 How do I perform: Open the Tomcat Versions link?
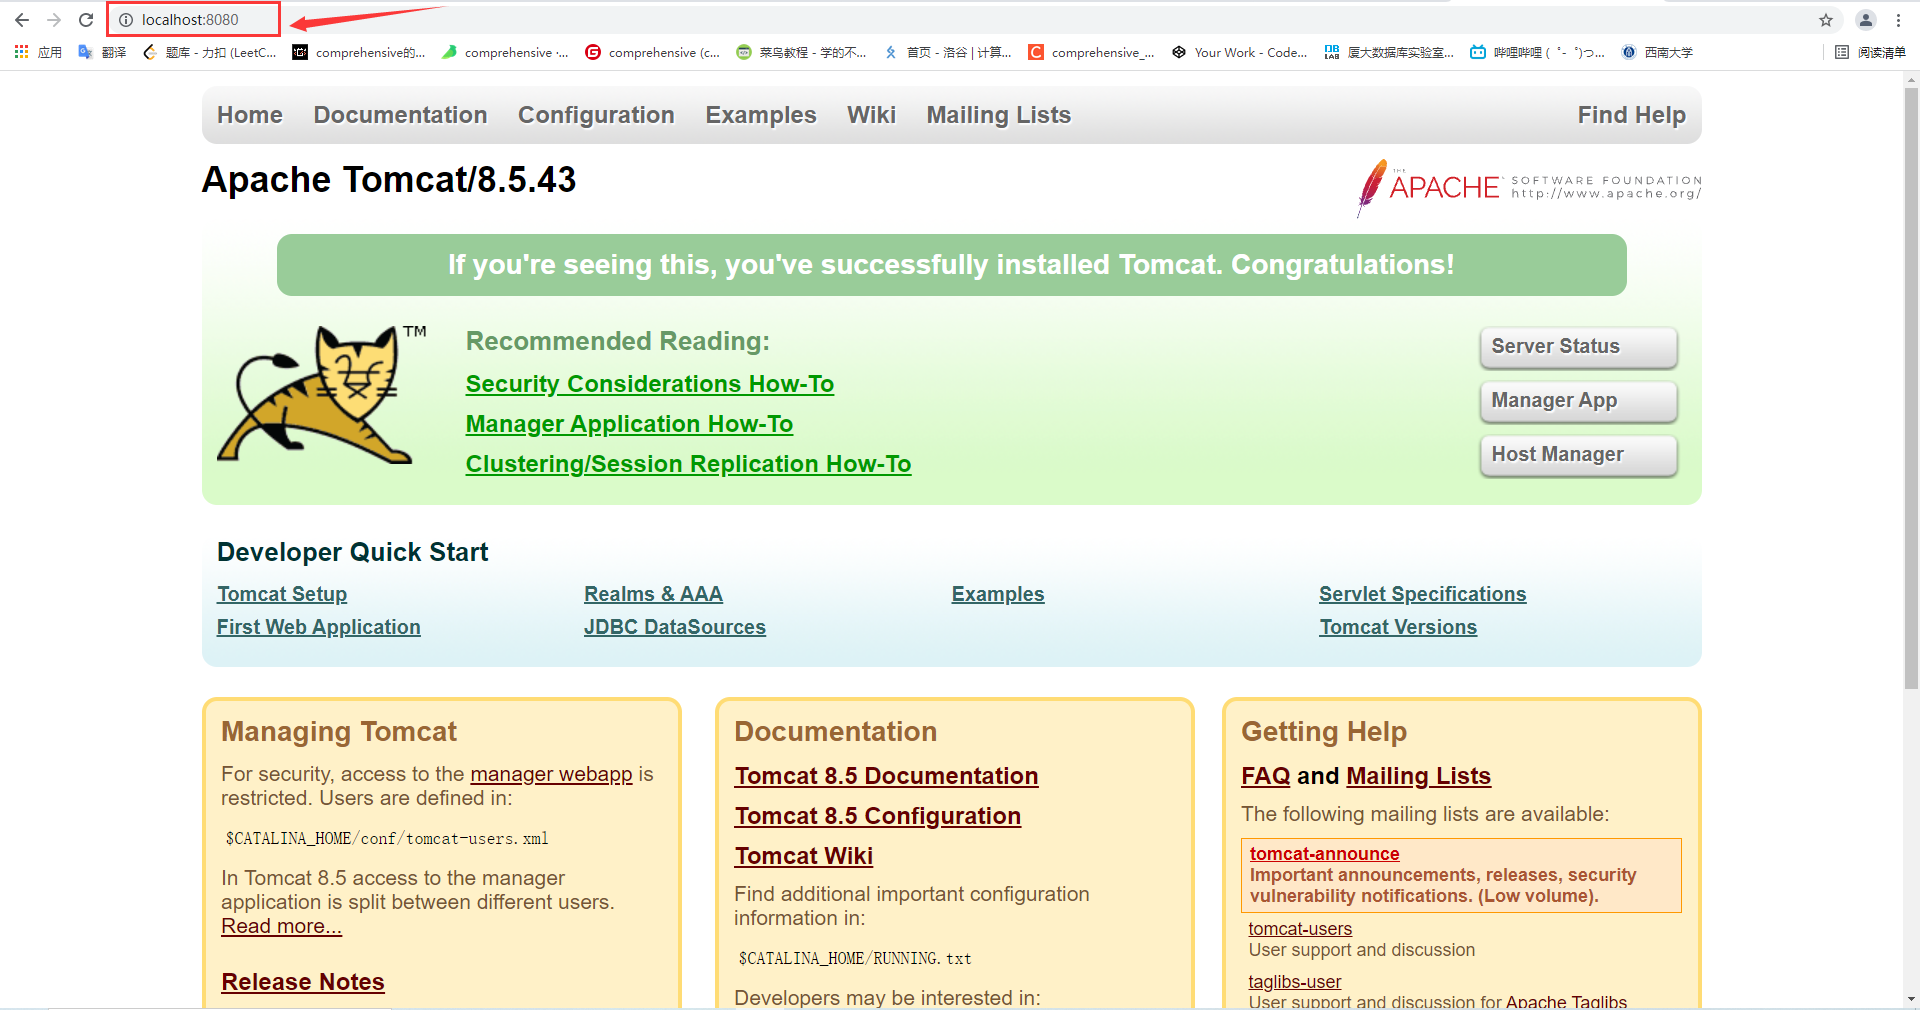pyautogui.click(x=1398, y=627)
